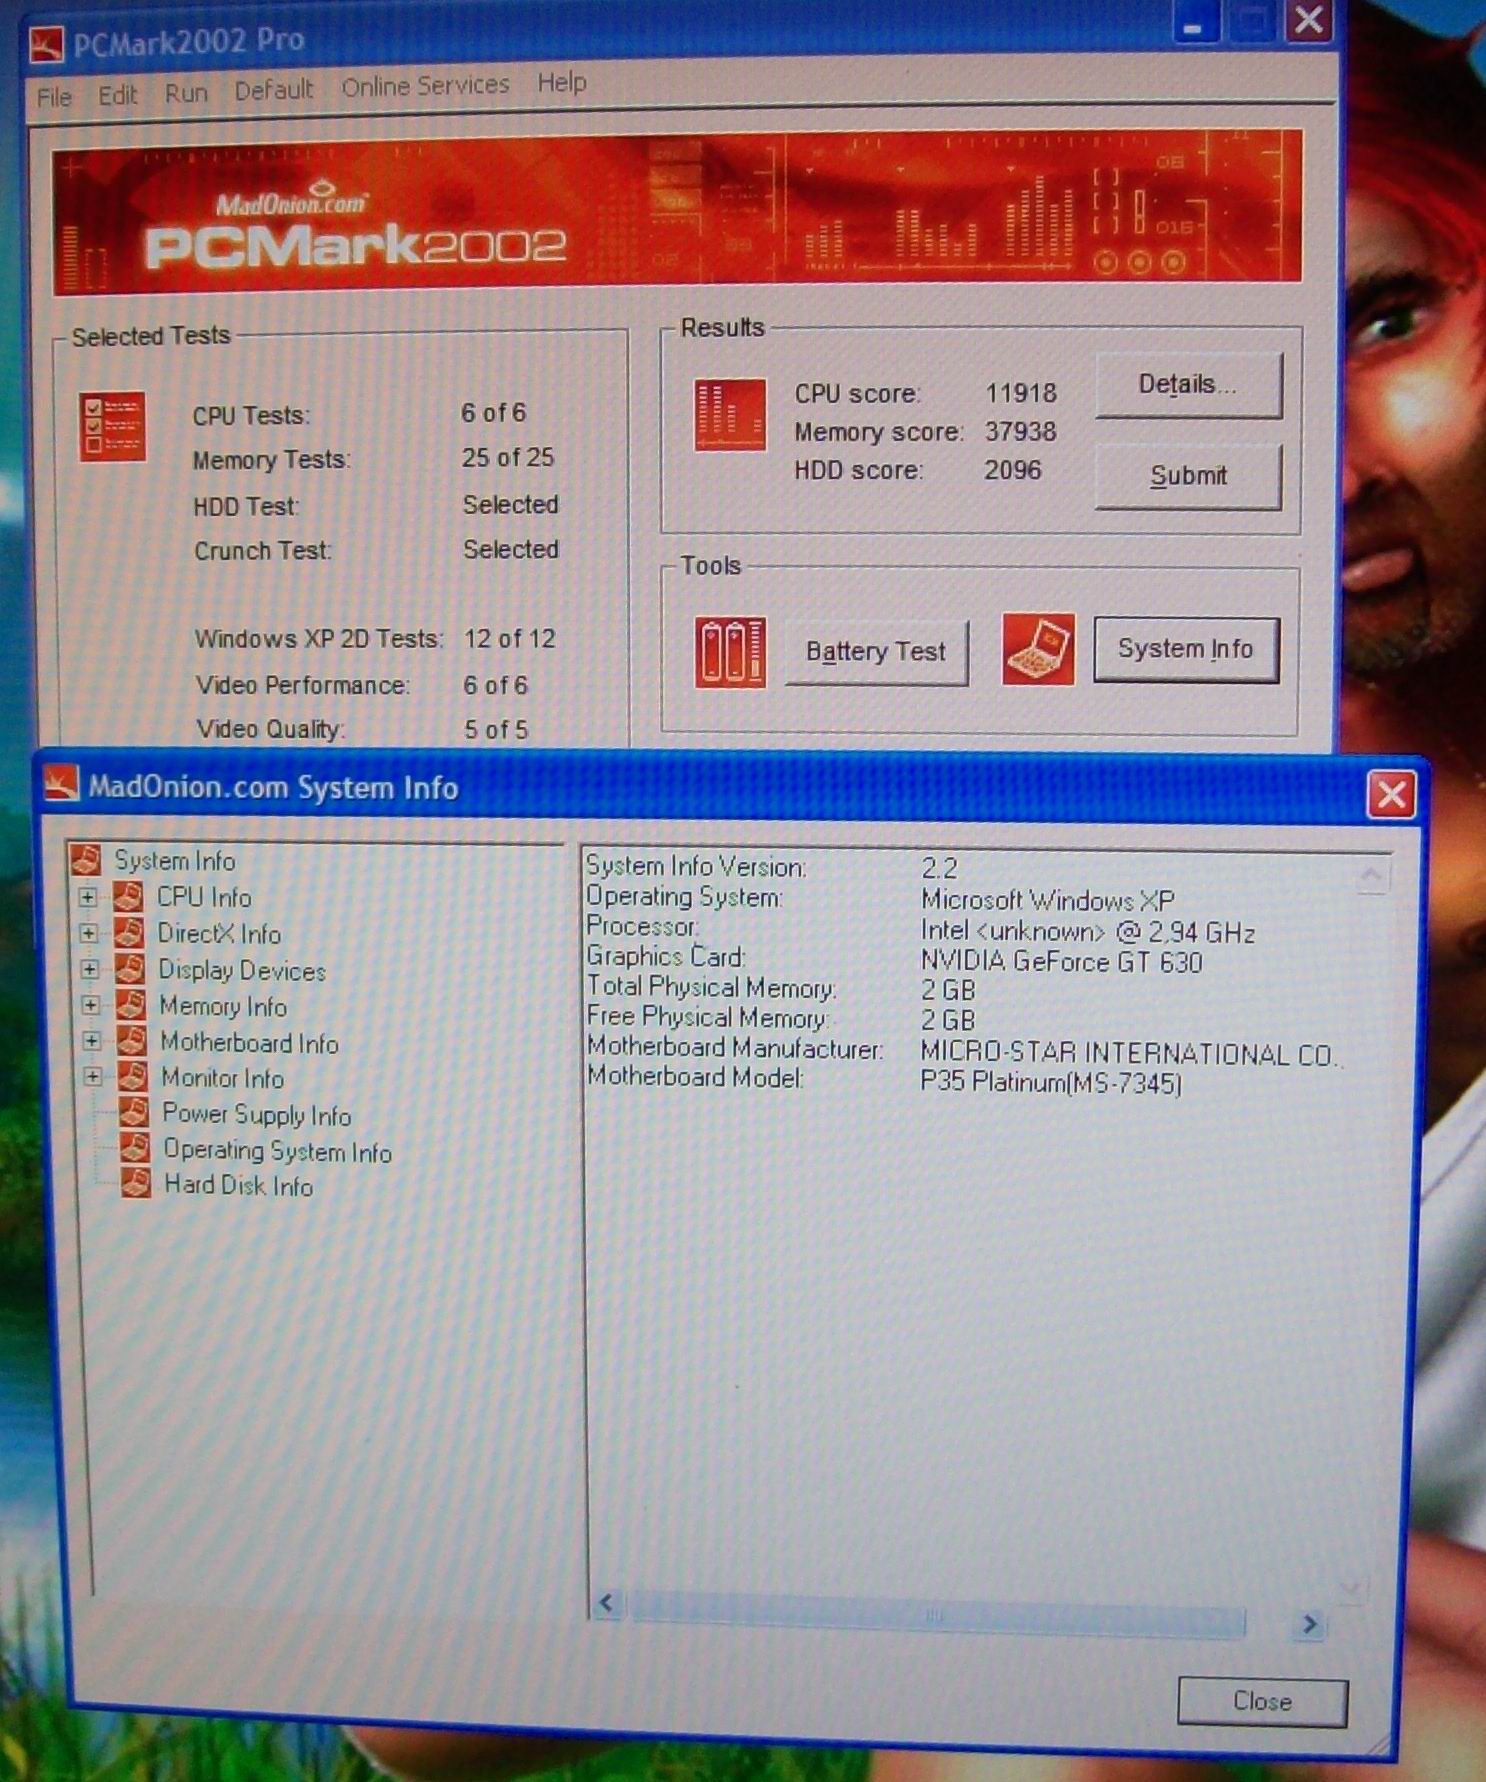Click the vertical scrollbar up arrow
Viewport: 1486px width, 1782px height.
click(x=1371, y=877)
